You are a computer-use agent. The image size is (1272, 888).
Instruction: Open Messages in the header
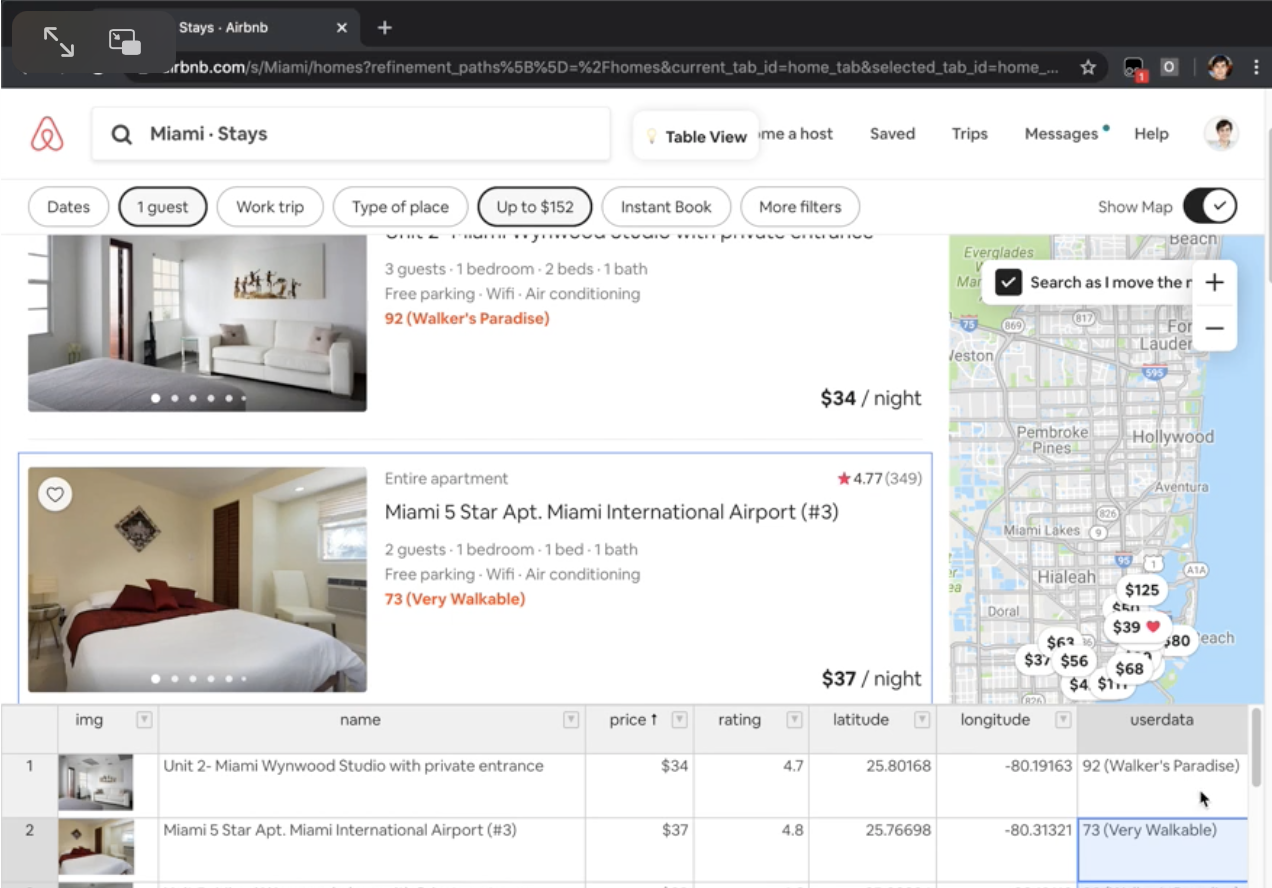1062,134
